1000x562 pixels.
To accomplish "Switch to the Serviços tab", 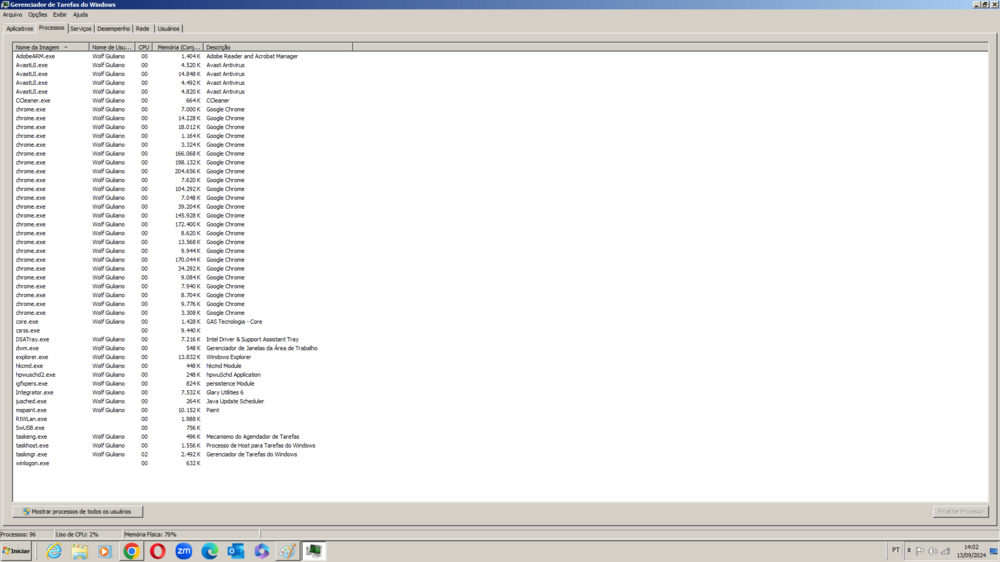I will tap(81, 29).
